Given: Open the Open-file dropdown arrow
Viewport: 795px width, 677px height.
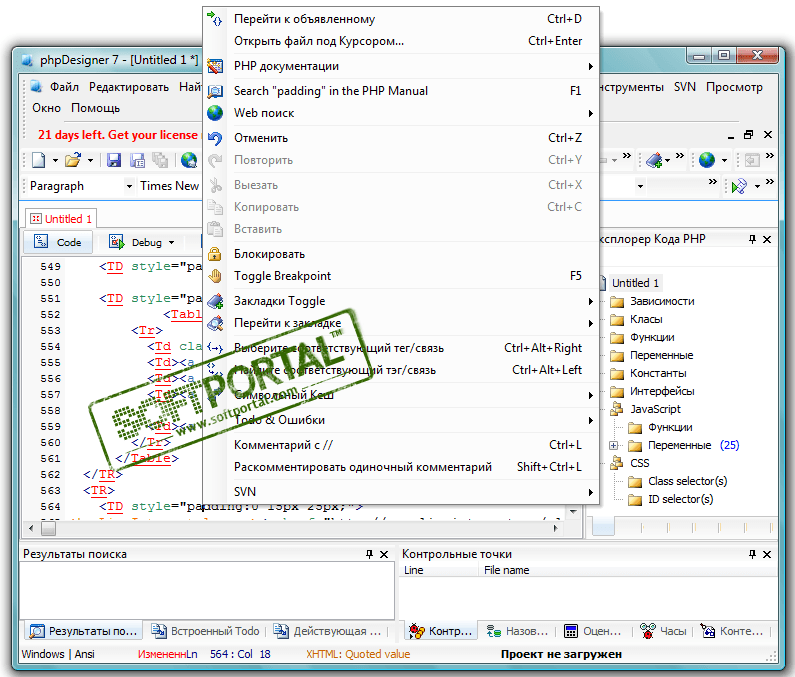Looking at the screenshot, I should (90, 161).
